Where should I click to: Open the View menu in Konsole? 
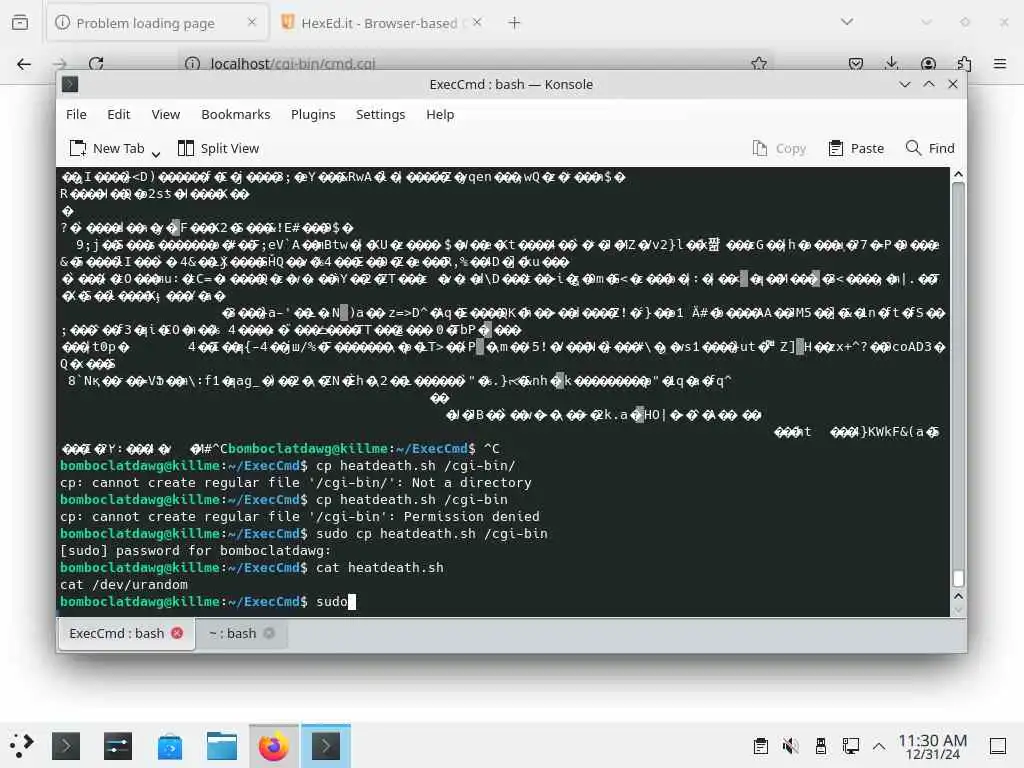pyautogui.click(x=165, y=114)
